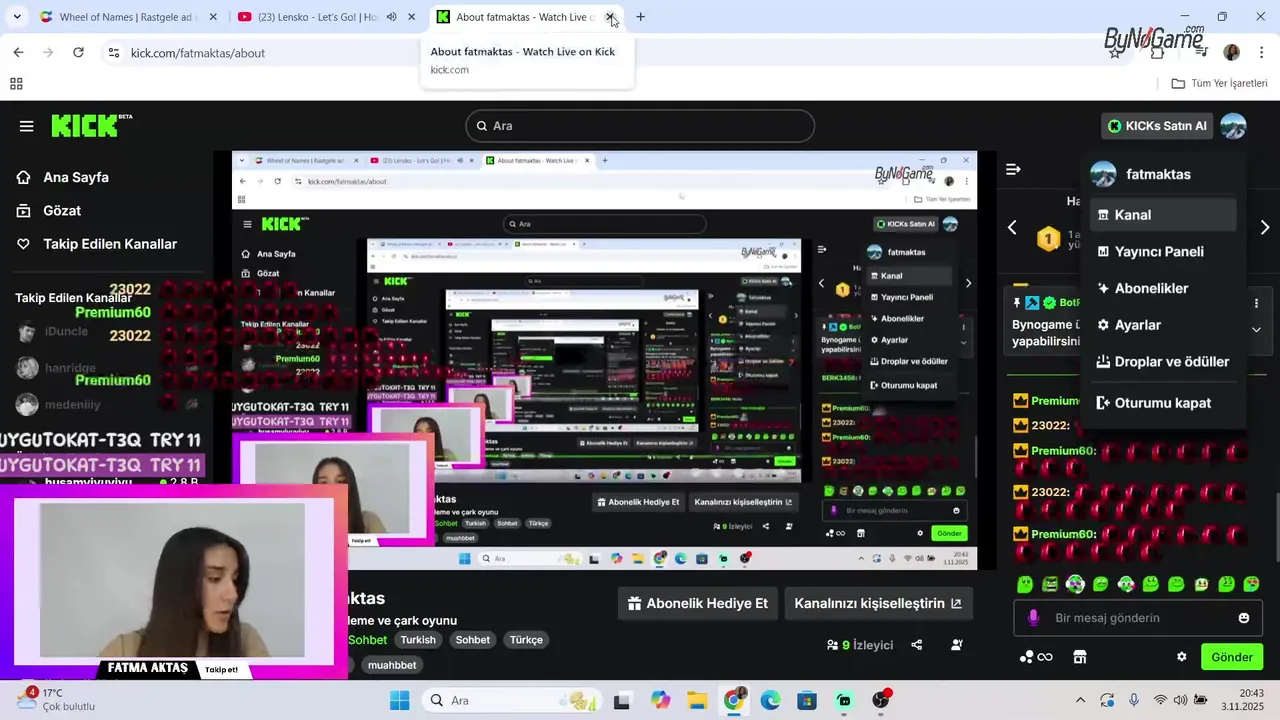Click Bir mesaj gönderin chat input

[x=1138, y=618]
